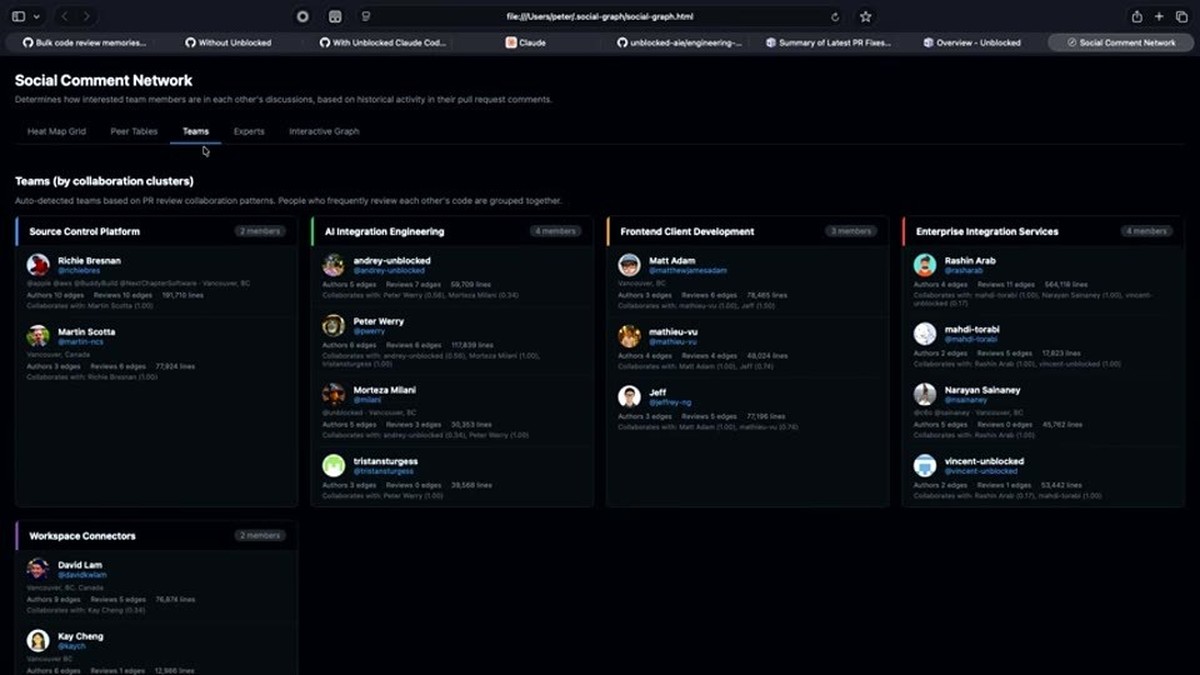Image resolution: width=1200 pixels, height=675 pixels.
Task: Open the Interactive Graph tab
Action: [x=324, y=131]
